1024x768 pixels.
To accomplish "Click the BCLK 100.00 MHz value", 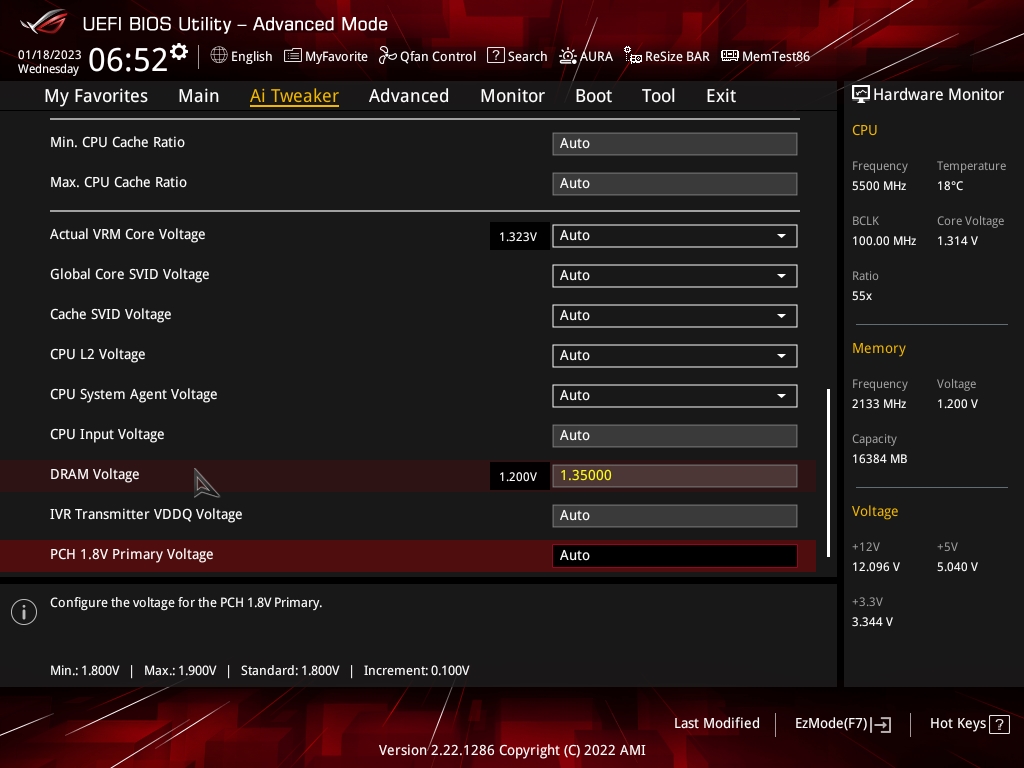I will pyautogui.click(x=884, y=241).
